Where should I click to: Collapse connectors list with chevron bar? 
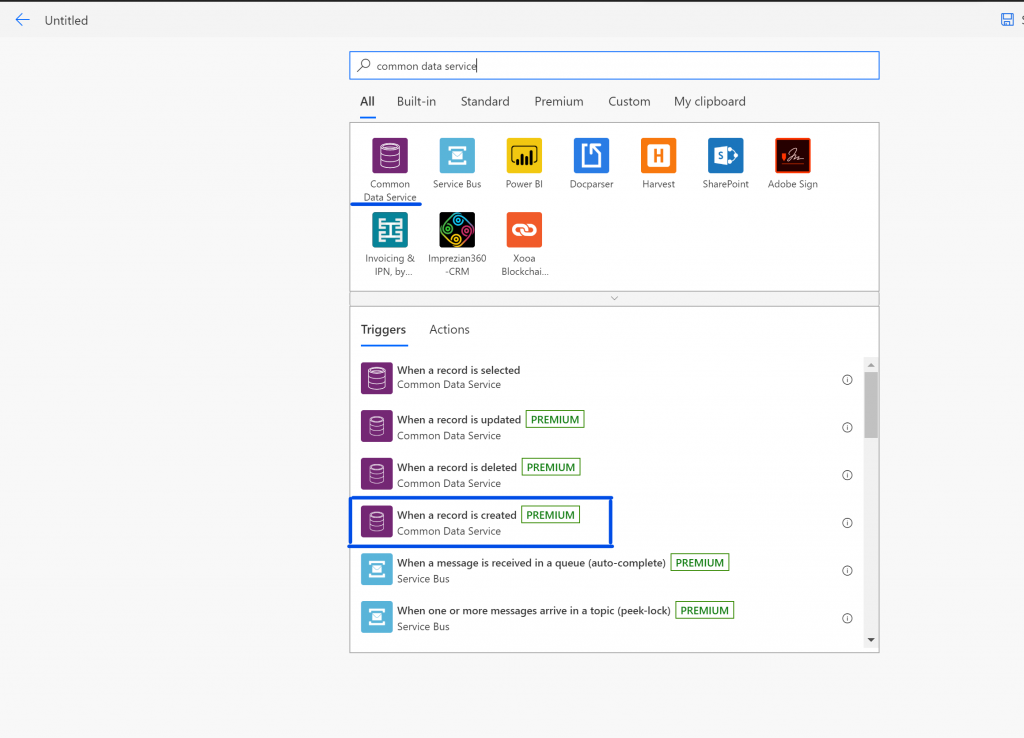pyautogui.click(x=614, y=298)
